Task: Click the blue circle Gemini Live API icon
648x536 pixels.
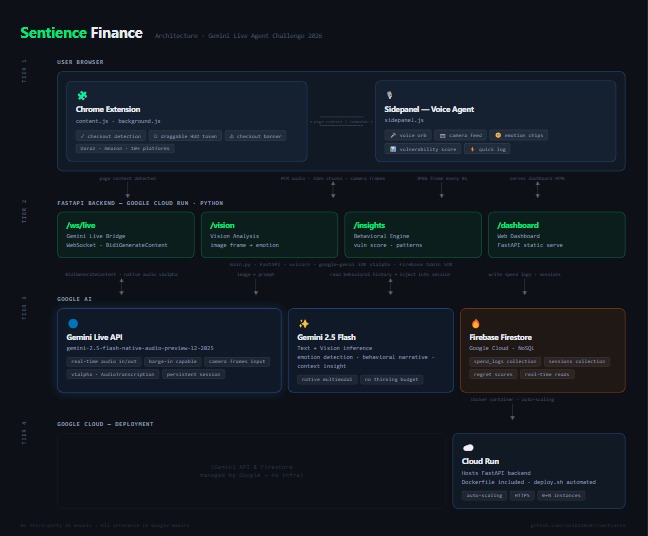Action: point(73,323)
